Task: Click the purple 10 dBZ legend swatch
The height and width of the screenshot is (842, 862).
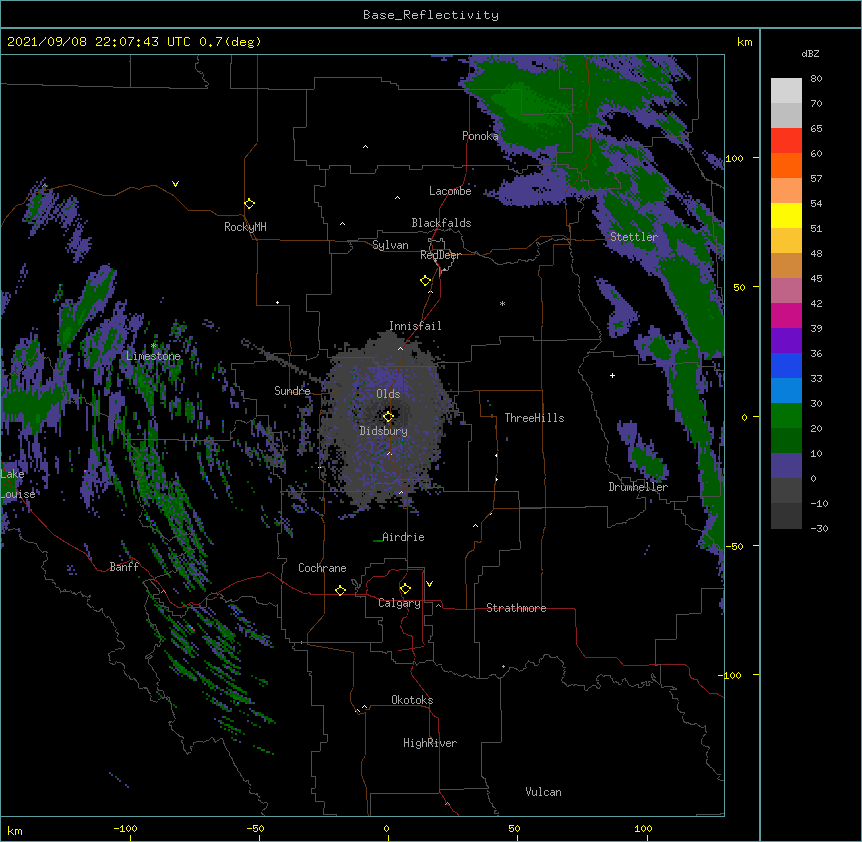Action: click(x=786, y=466)
